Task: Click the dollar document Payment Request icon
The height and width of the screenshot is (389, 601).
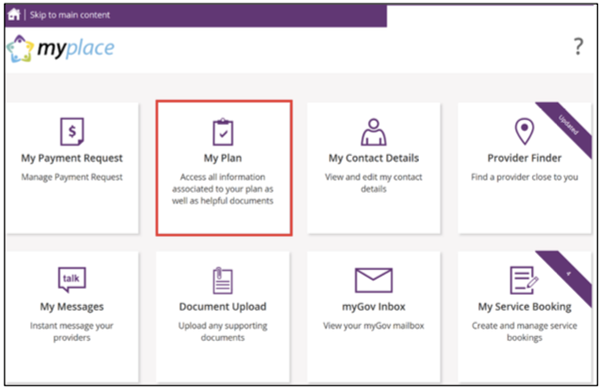Action: coord(72,131)
